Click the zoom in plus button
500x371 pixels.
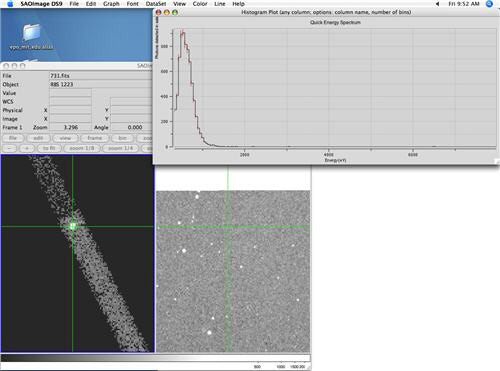[x=27, y=148]
